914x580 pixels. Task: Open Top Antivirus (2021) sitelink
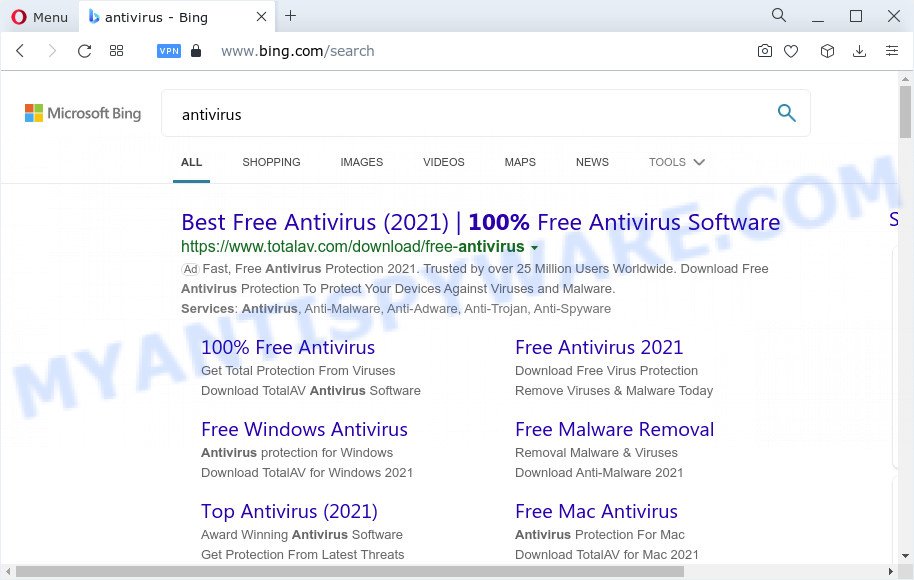click(289, 511)
